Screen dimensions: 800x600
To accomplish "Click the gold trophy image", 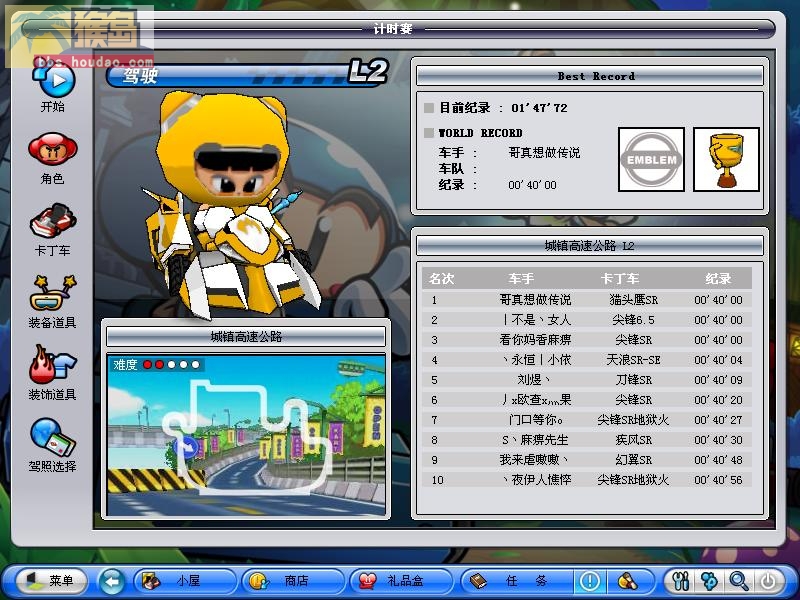I will (726, 160).
